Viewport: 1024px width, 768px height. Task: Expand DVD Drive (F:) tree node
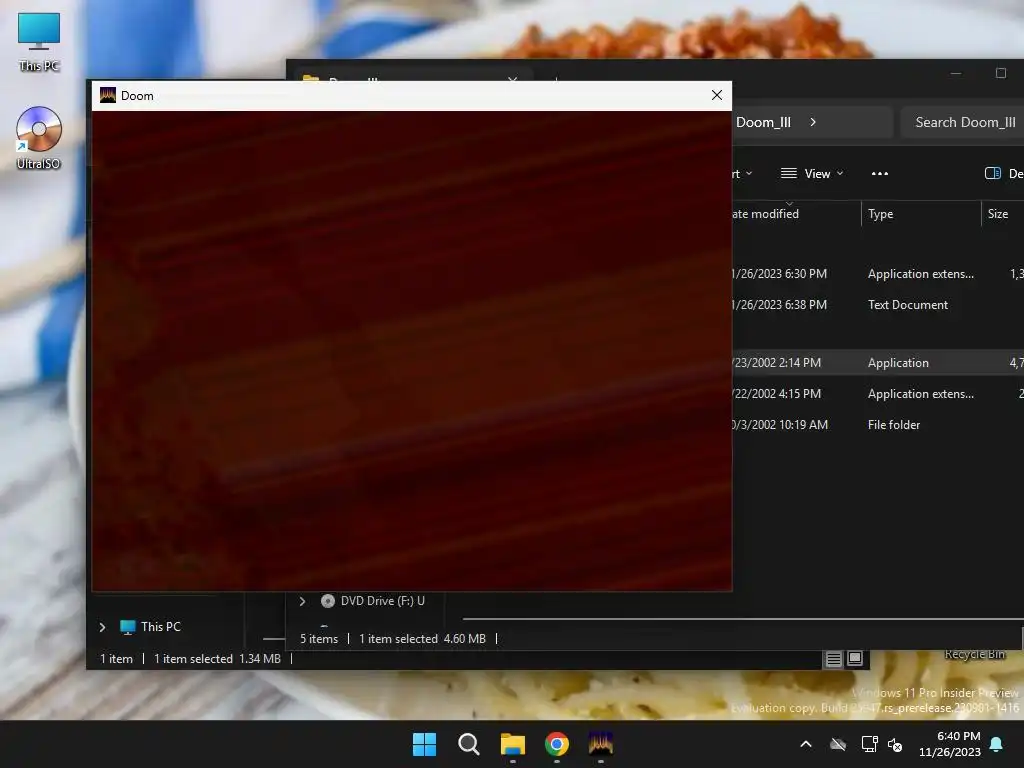(302, 601)
